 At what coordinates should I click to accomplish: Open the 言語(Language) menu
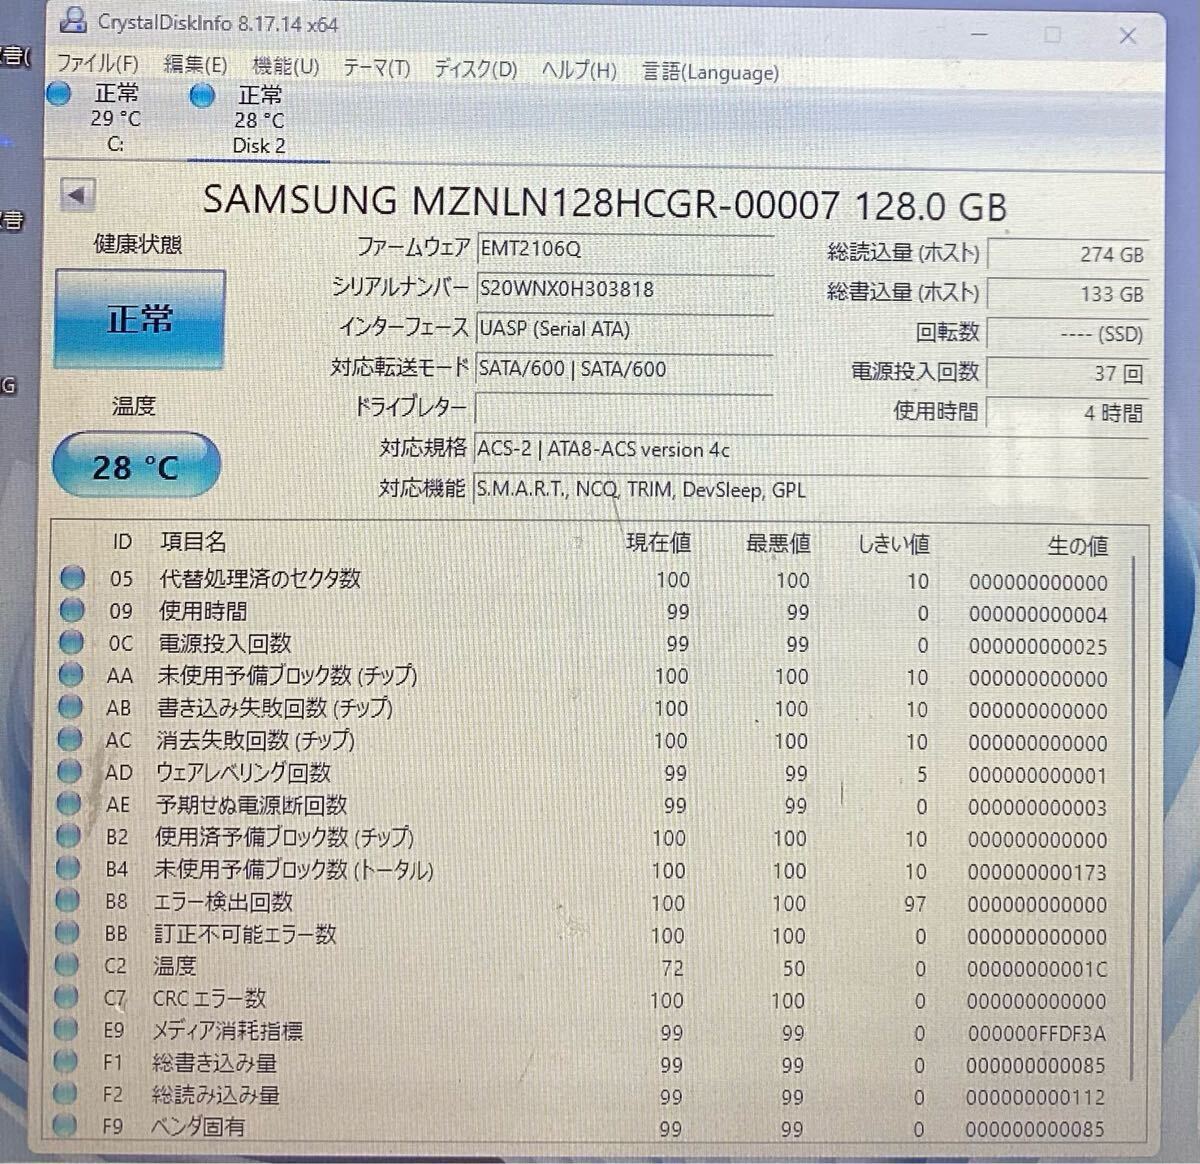pyautogui.click(x=710, y=72)
